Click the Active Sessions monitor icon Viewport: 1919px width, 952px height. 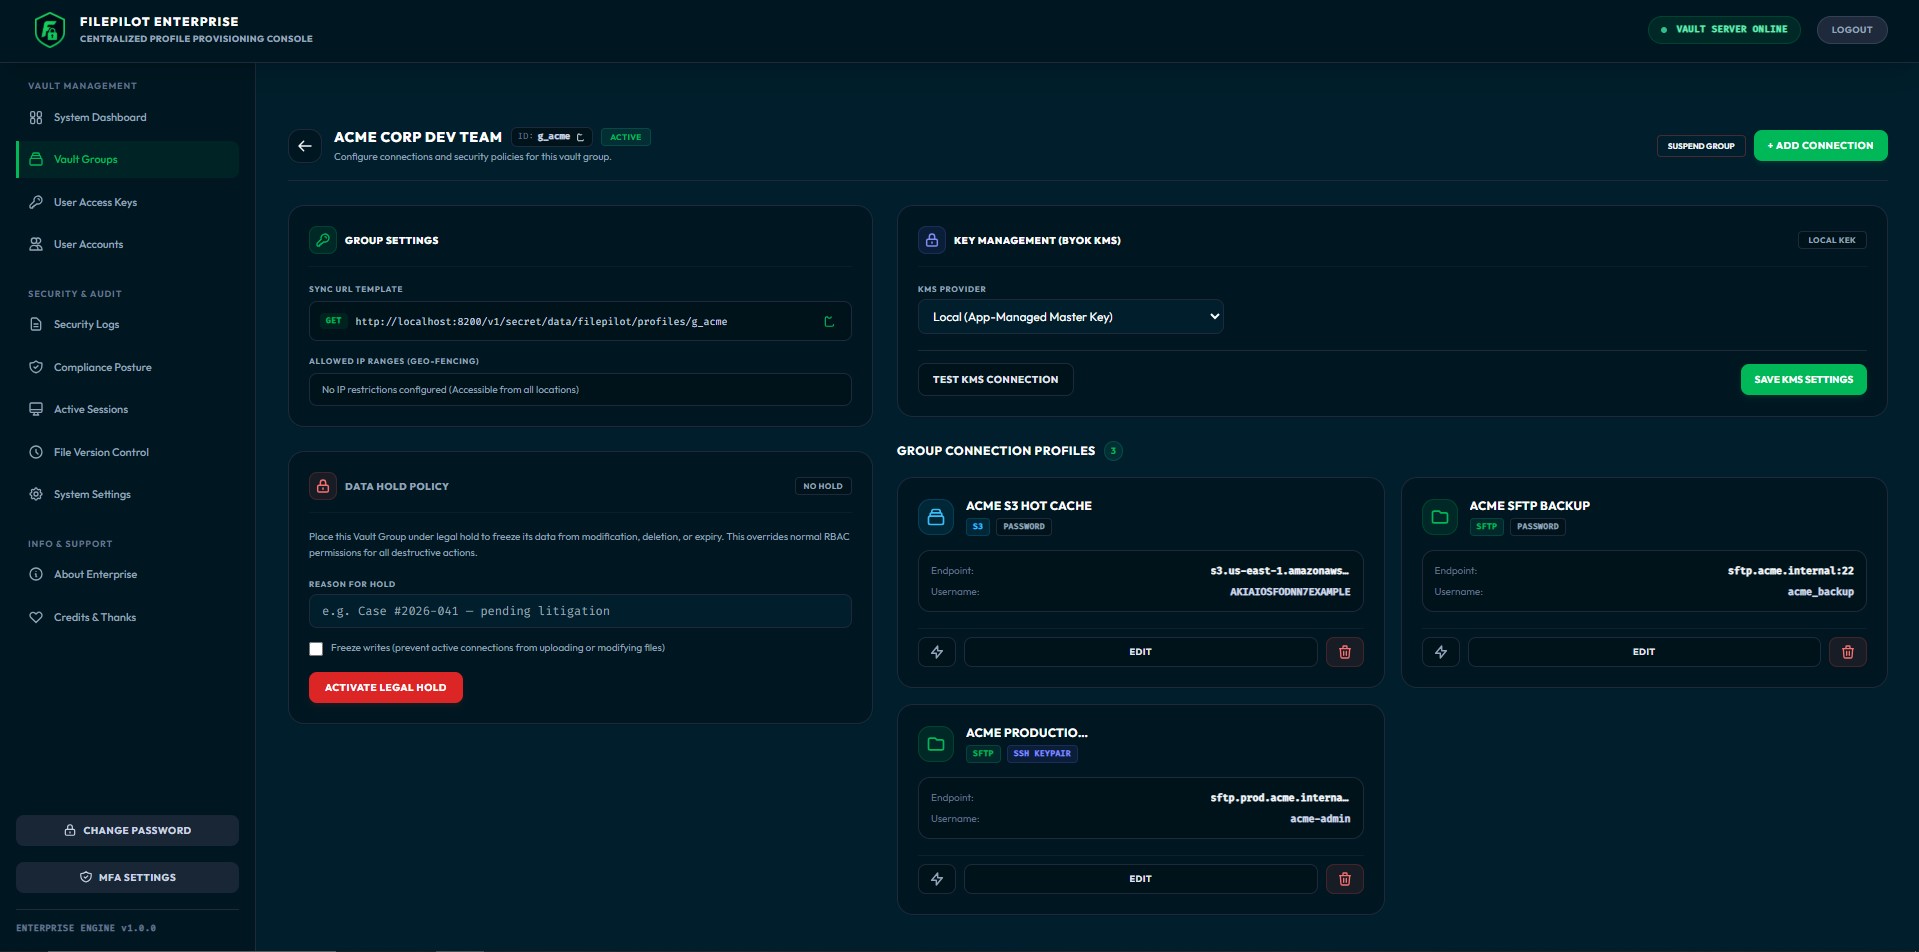tap(36, 409)
